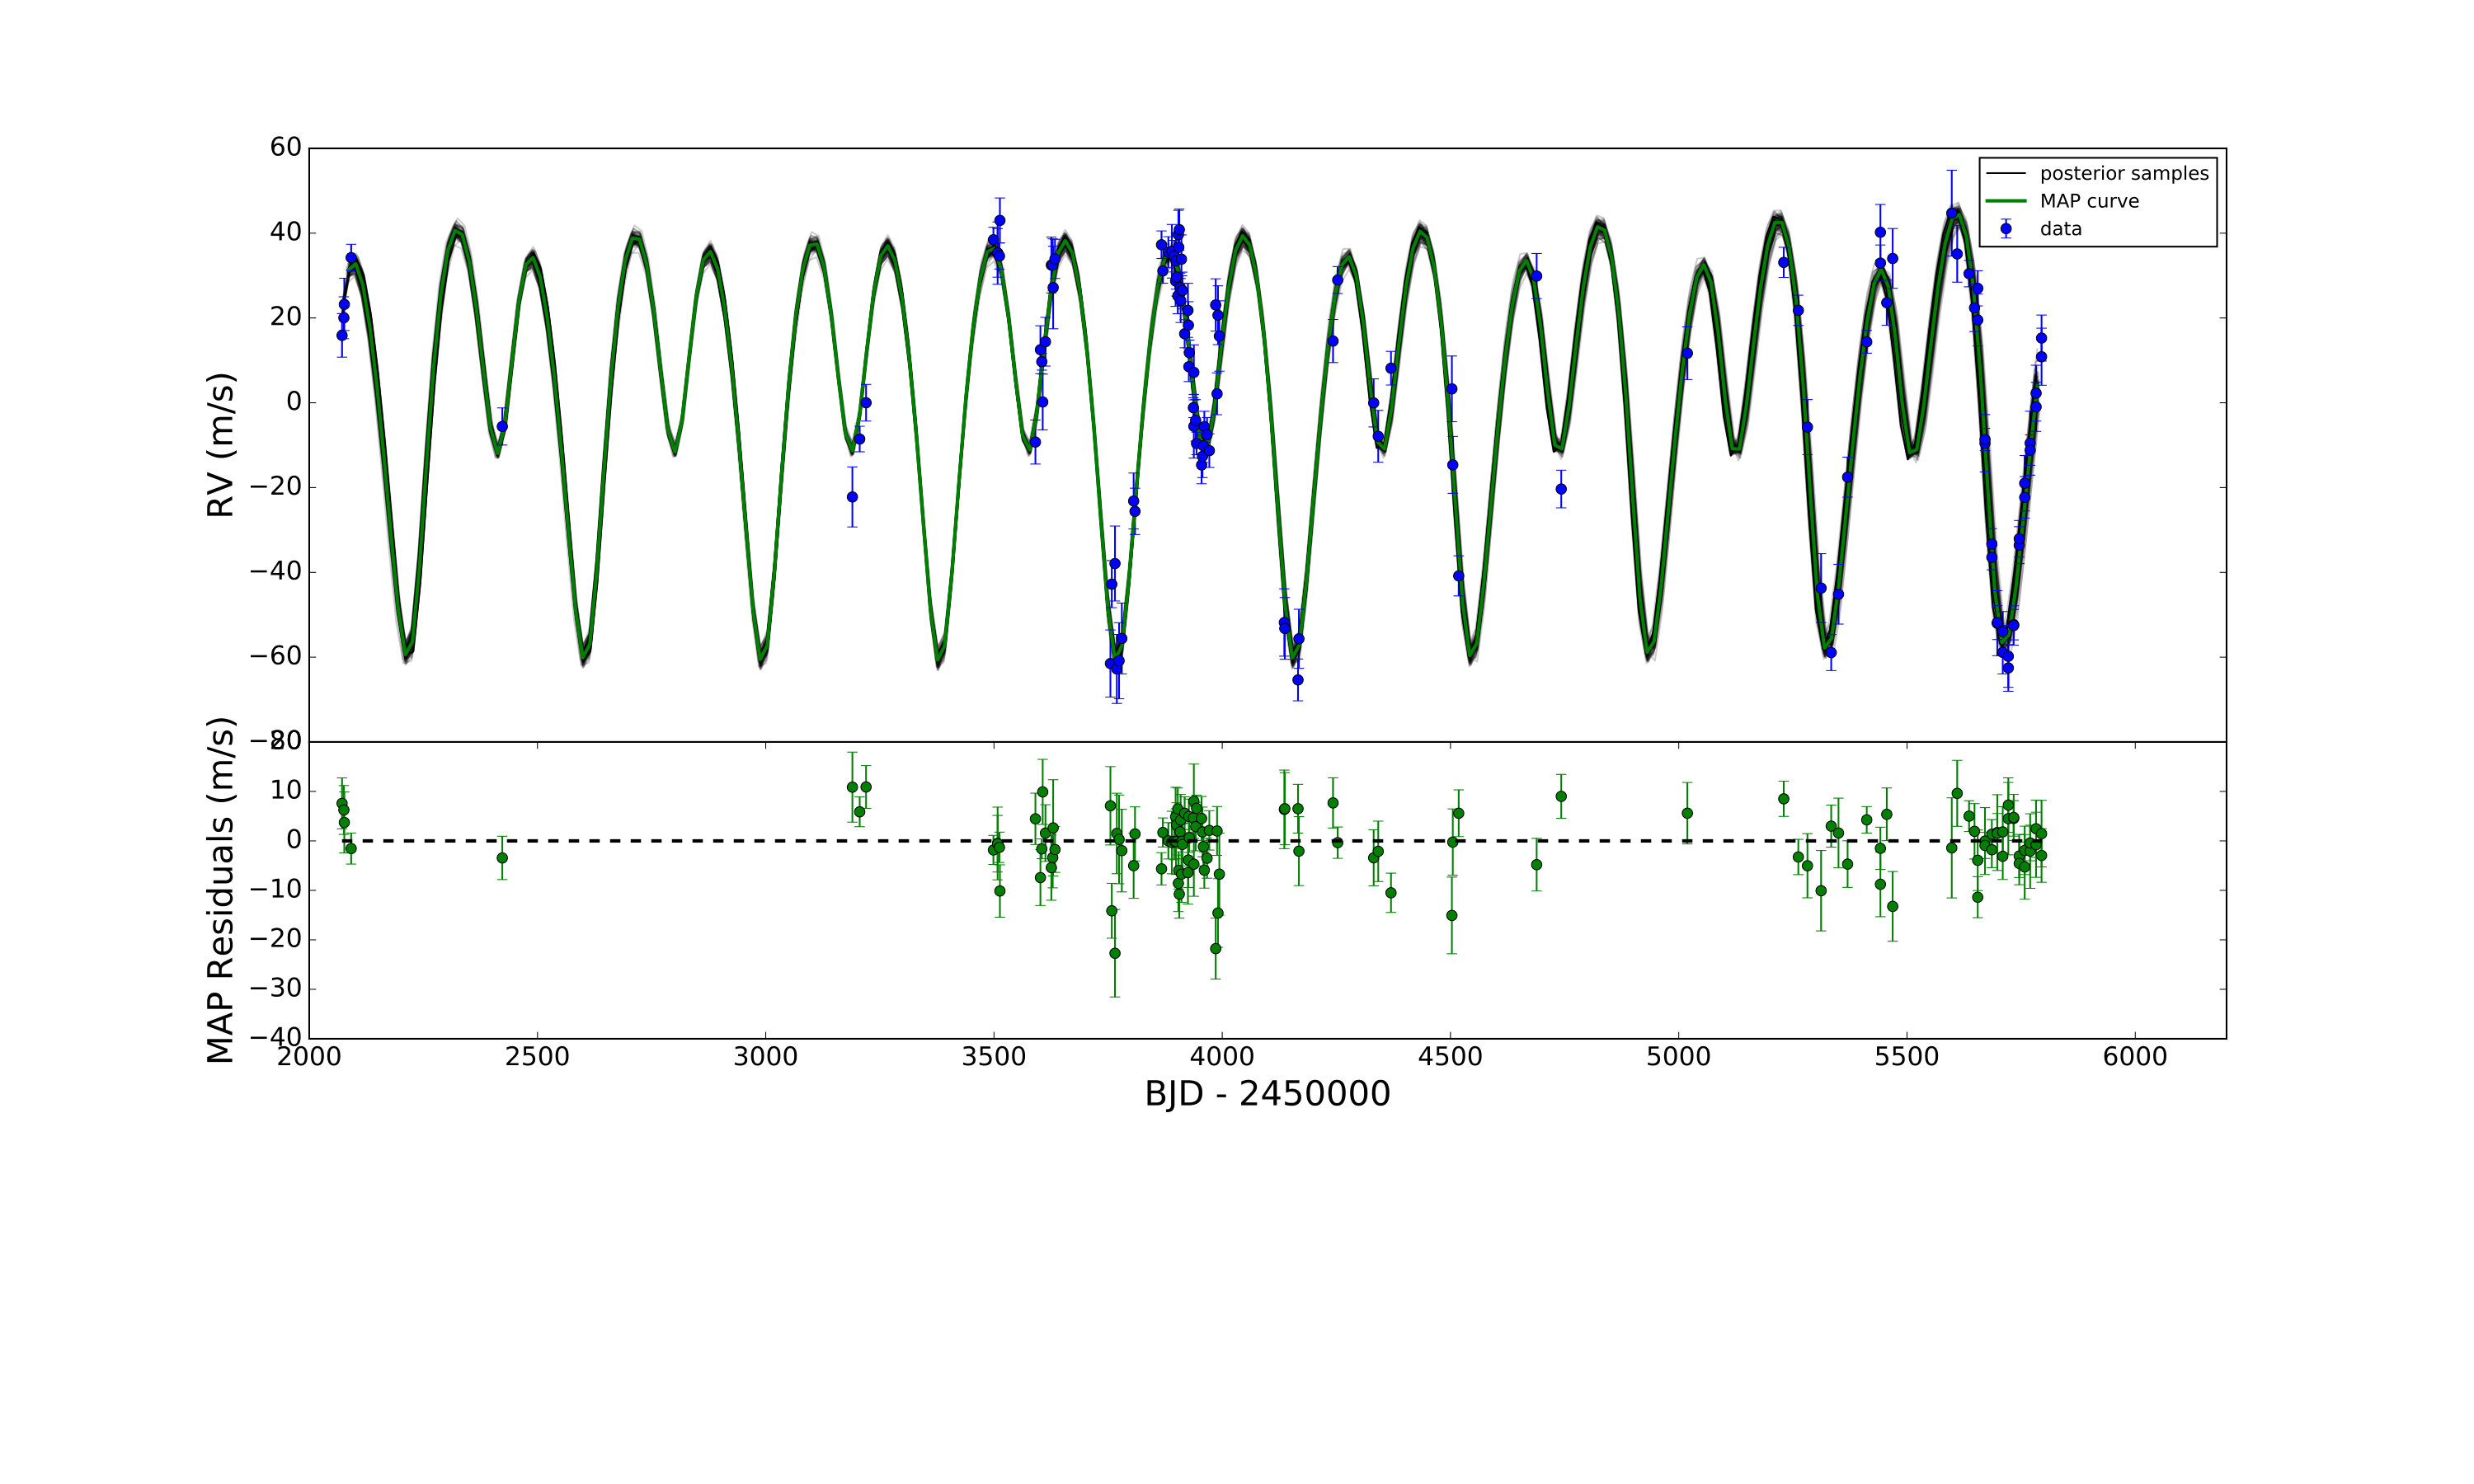Click the blue dot marker in legend
The height and width of the screenshot is (1484, 2474).
pos(2006,229)
